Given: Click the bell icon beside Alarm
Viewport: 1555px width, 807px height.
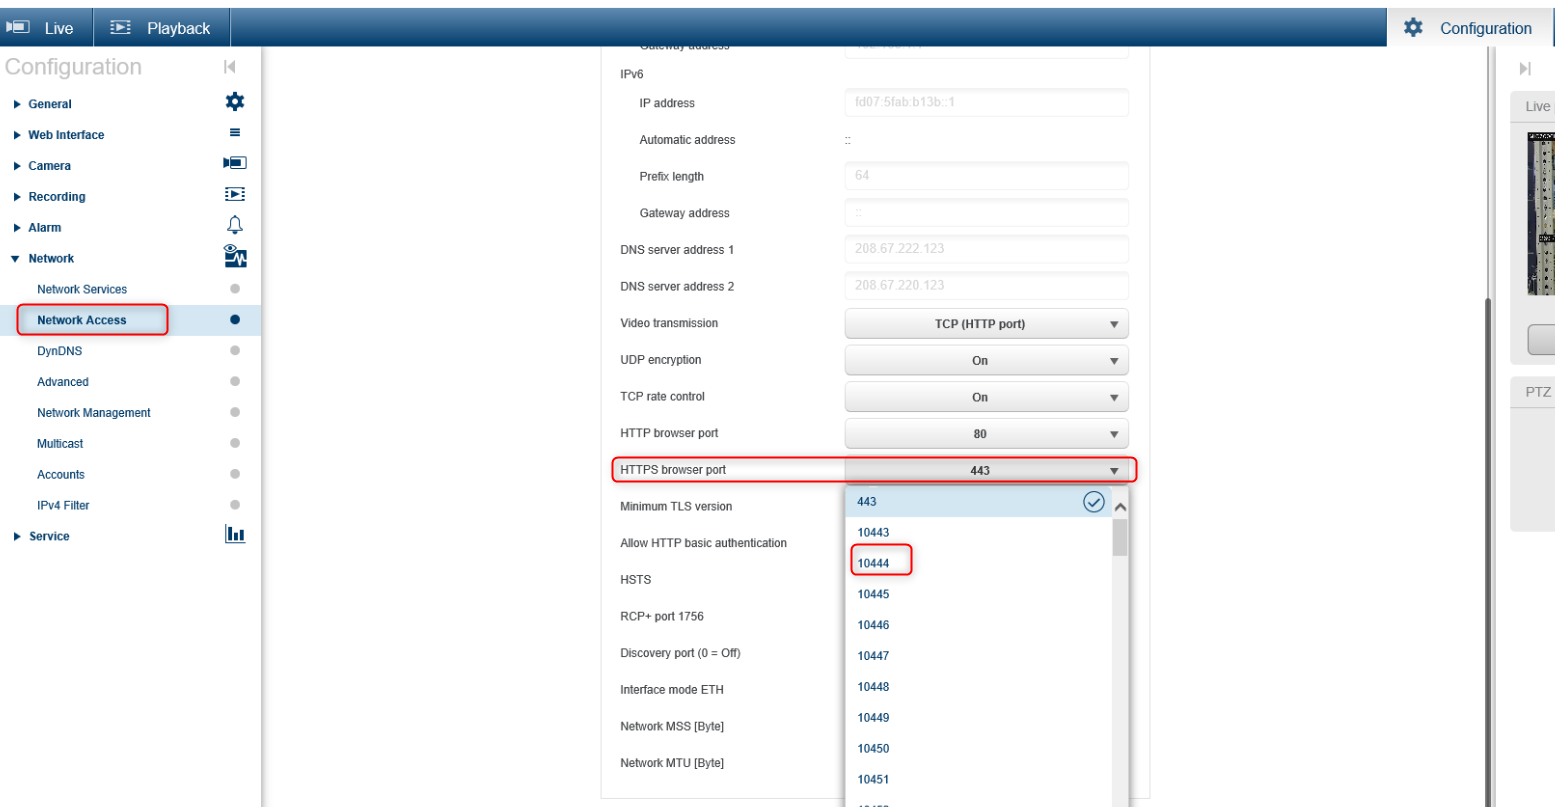Looking at the screenshot, I should pyautogui.click(x=235, y=225).
